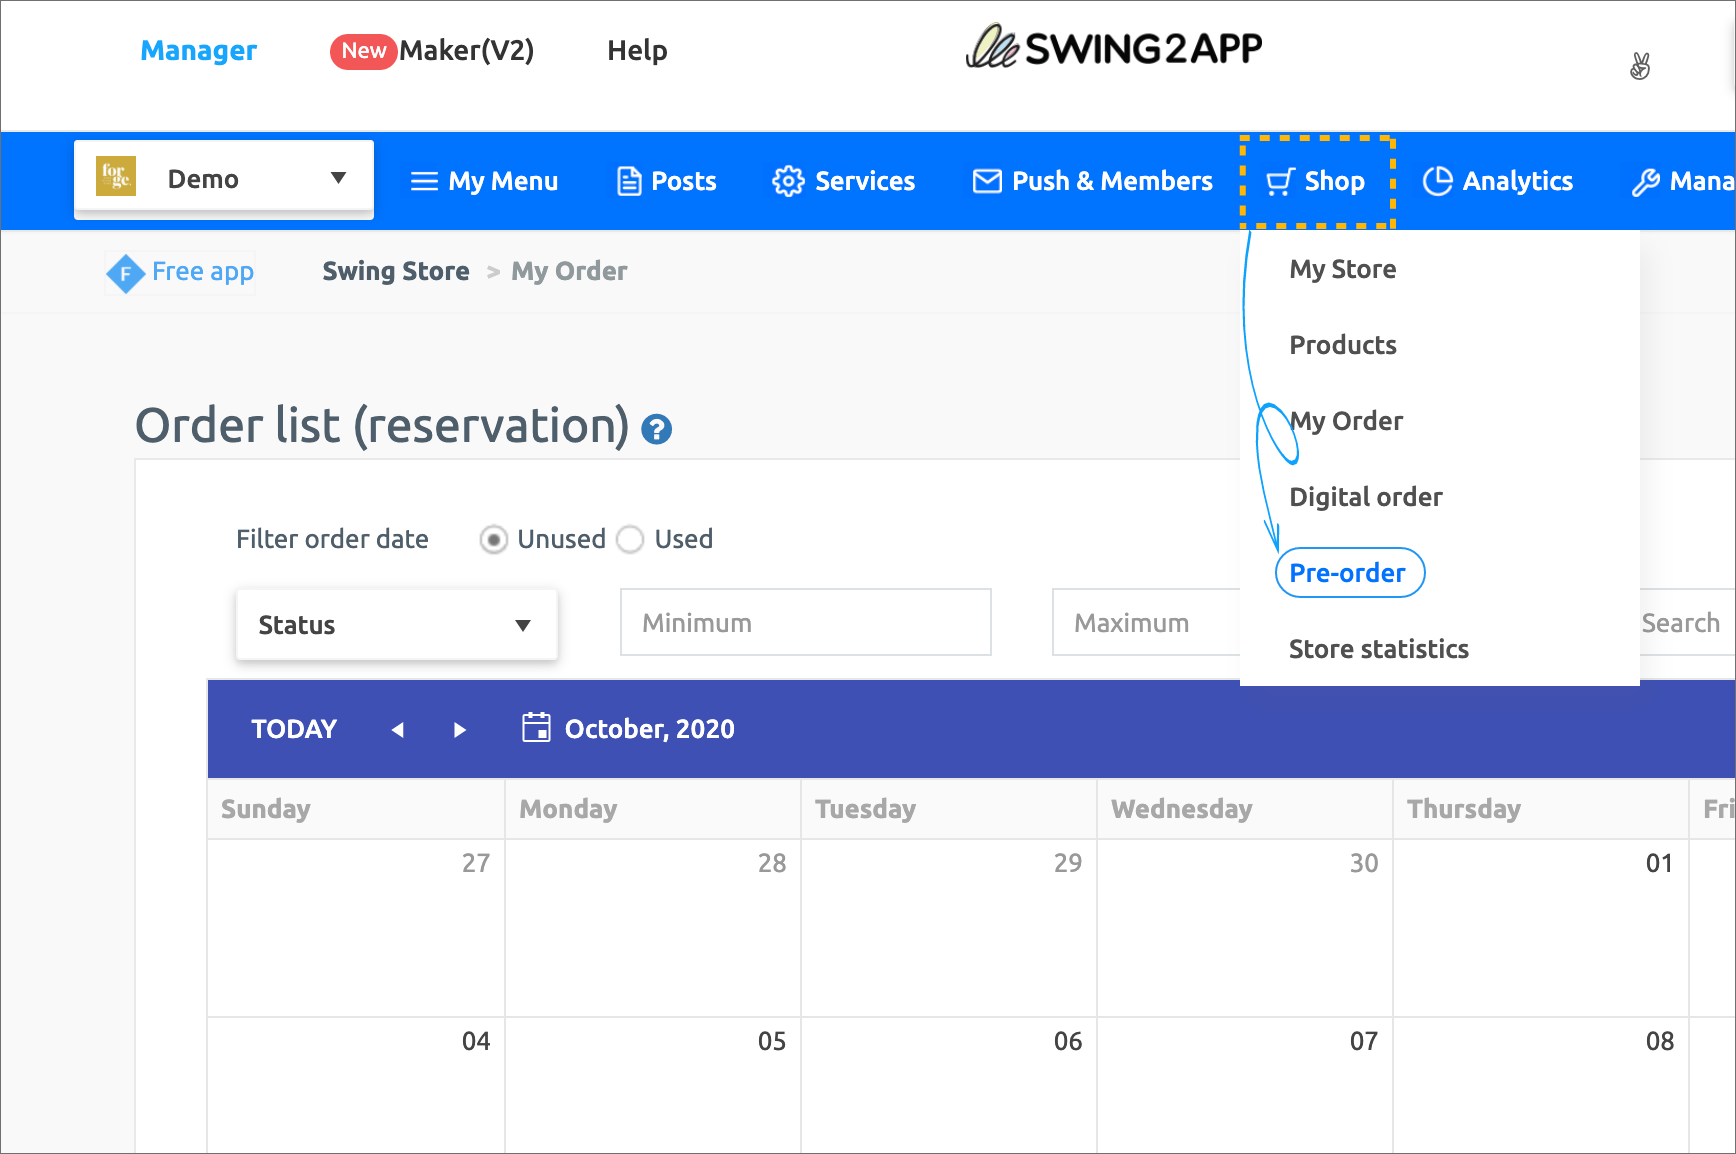Go to previous month arrow
This screenshot has height=1154, width=1736.
398,729
